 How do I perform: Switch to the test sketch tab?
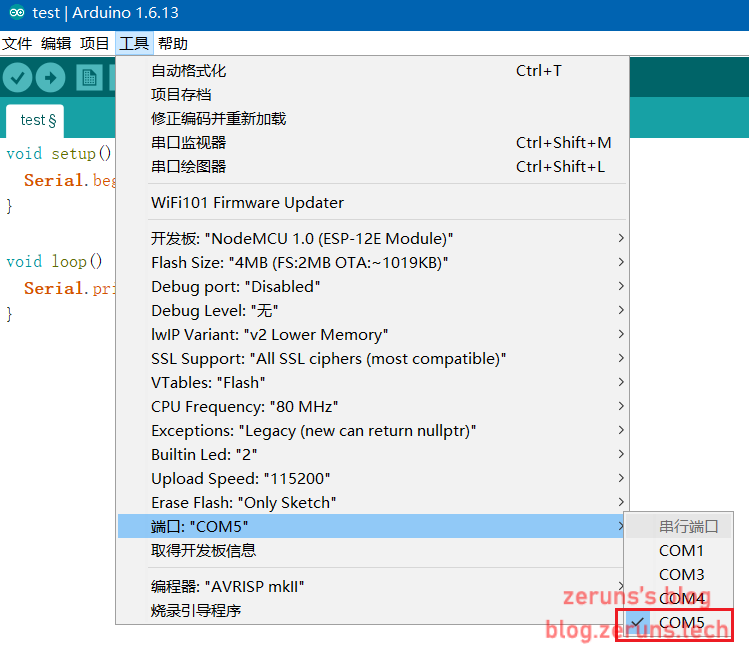click(x=38, y=120)
